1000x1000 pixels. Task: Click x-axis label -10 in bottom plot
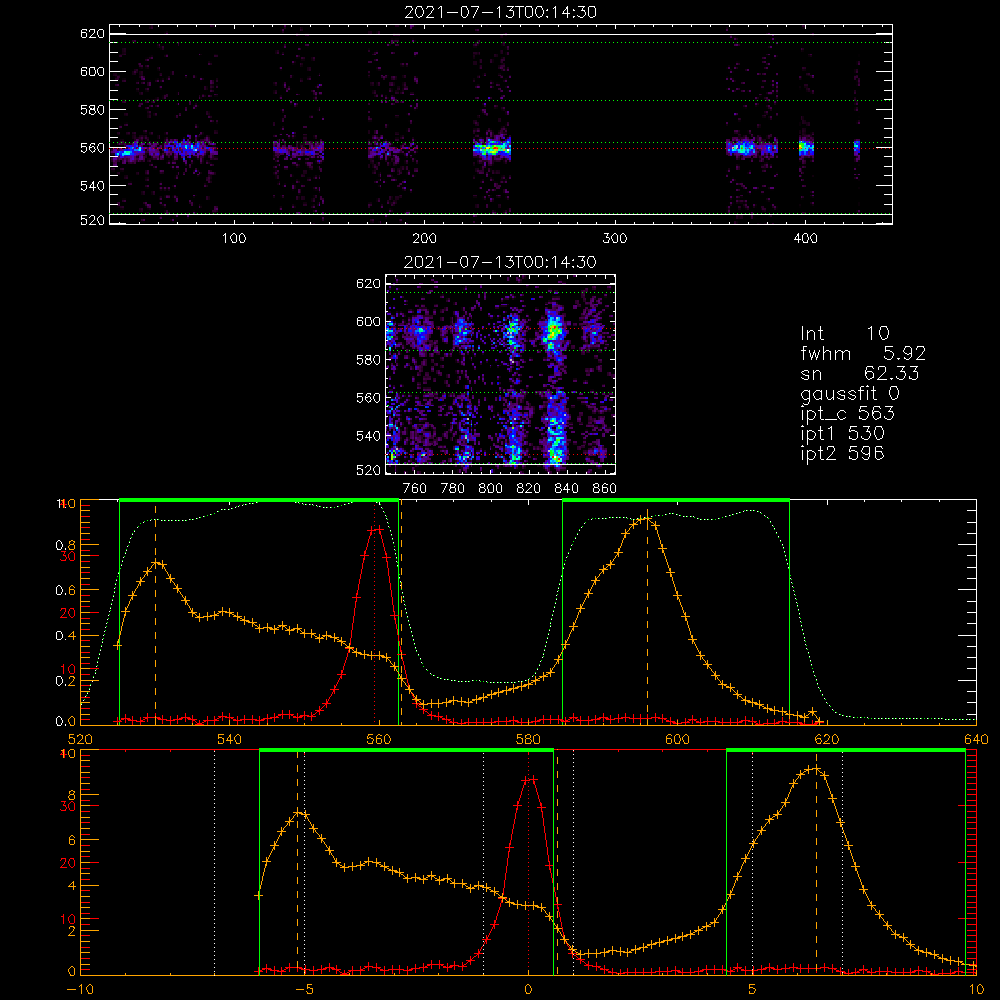(80, 989)
